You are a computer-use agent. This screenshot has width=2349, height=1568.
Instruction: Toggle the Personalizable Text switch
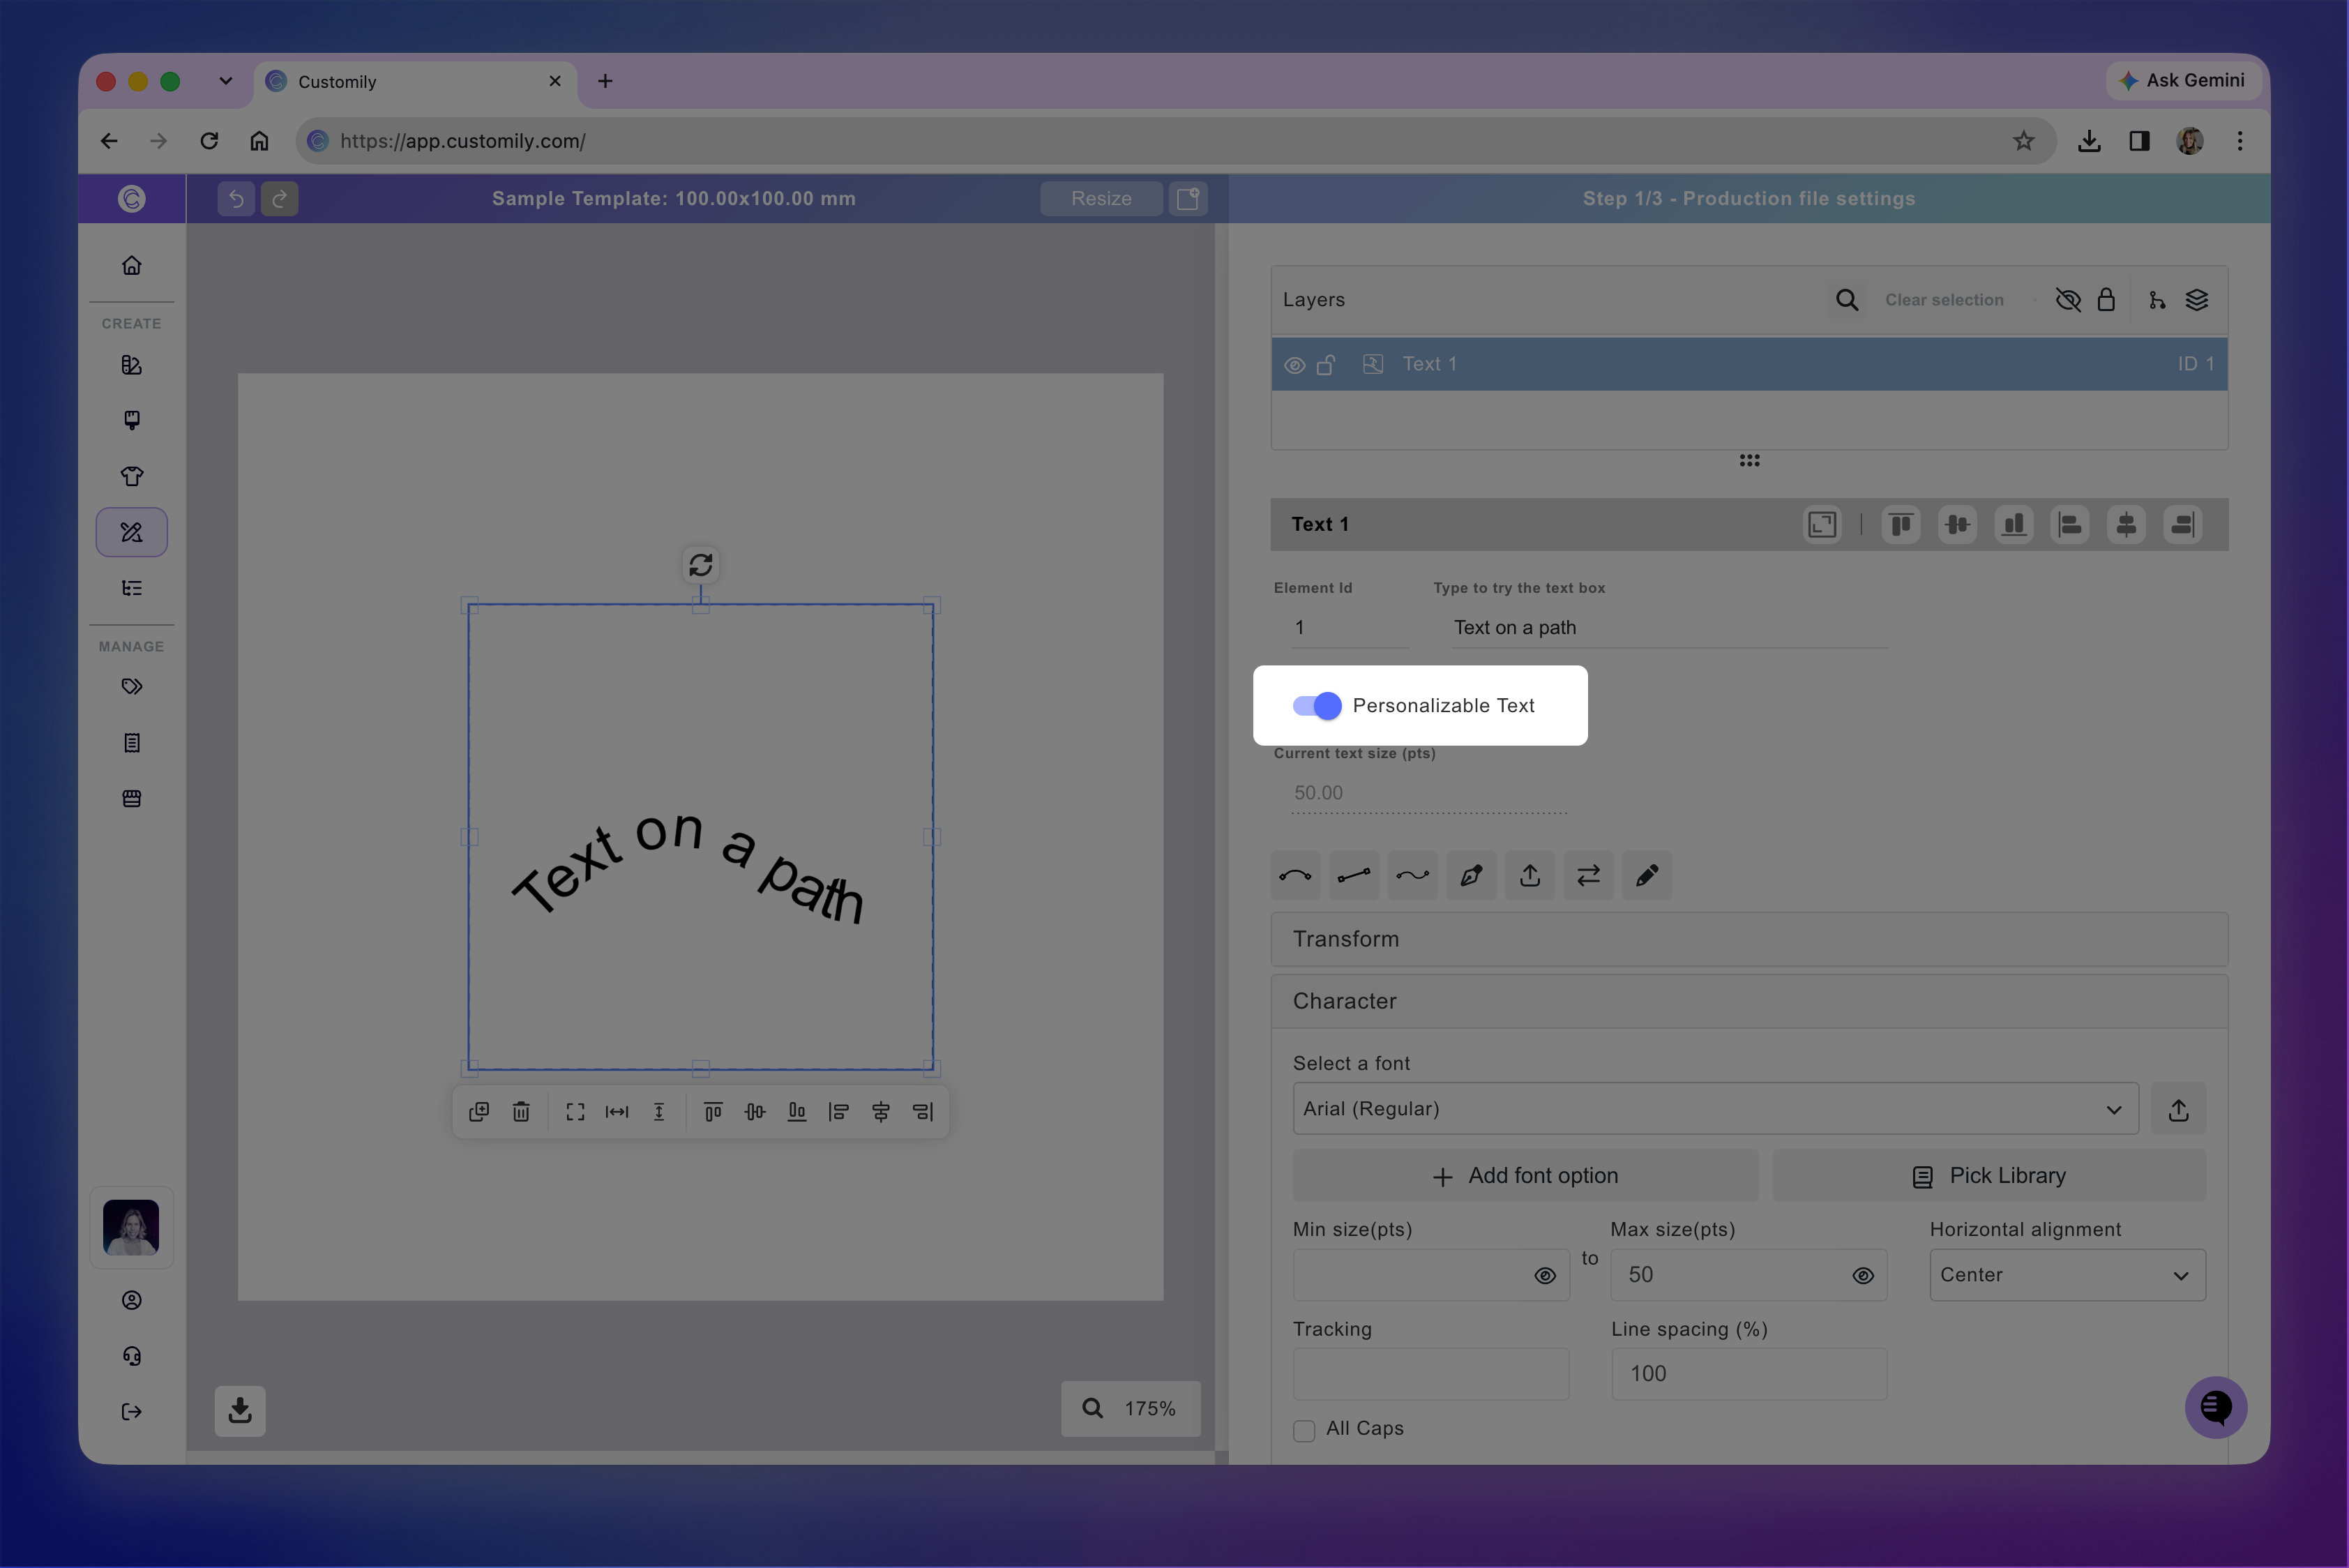click(x=1316, y=706)
